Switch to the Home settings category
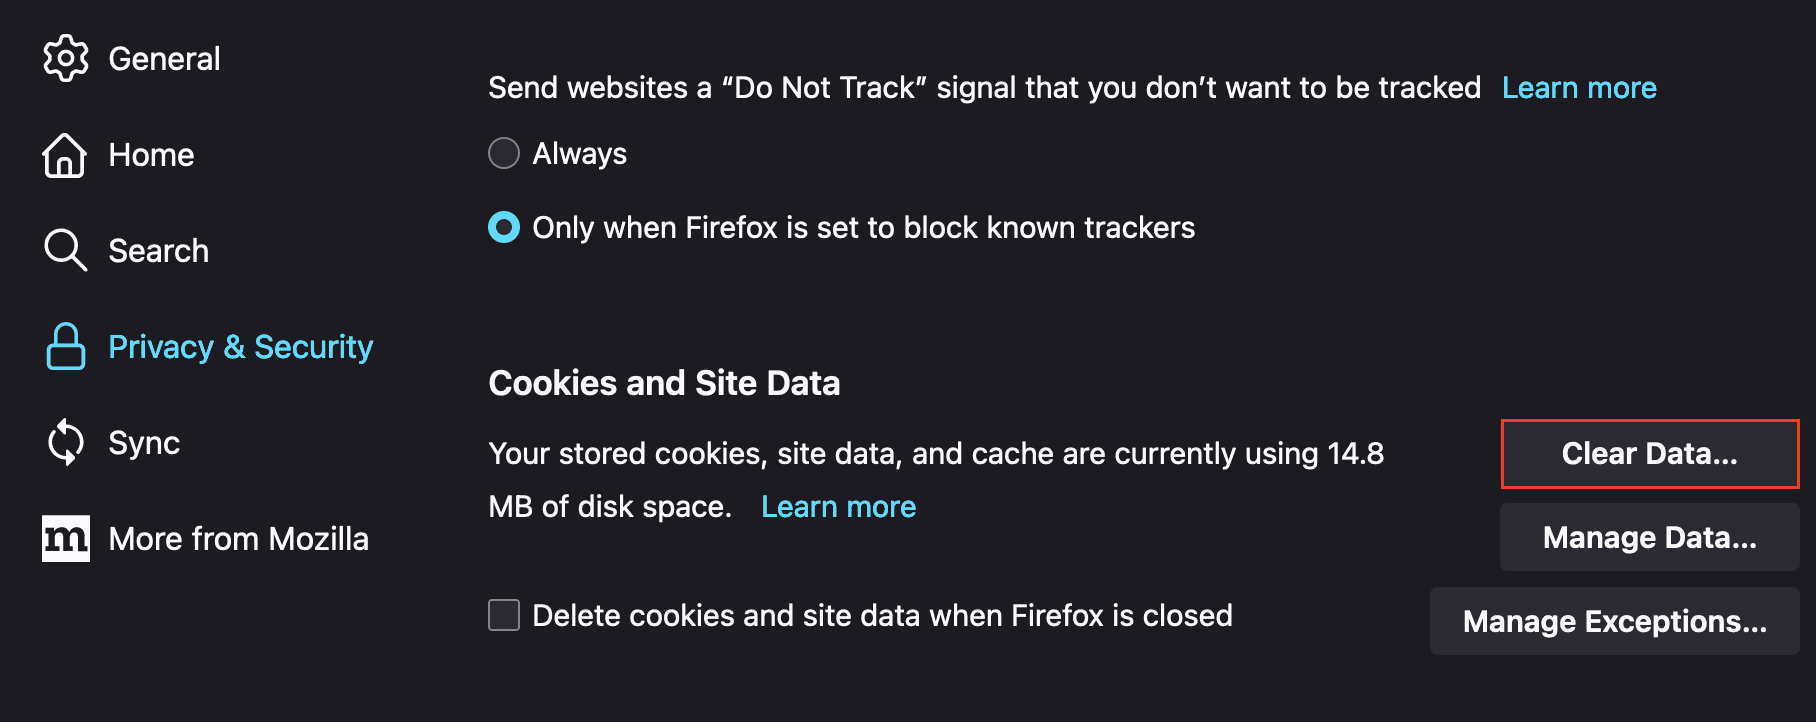Screen dimensions: 1816x722 [151, 155]
